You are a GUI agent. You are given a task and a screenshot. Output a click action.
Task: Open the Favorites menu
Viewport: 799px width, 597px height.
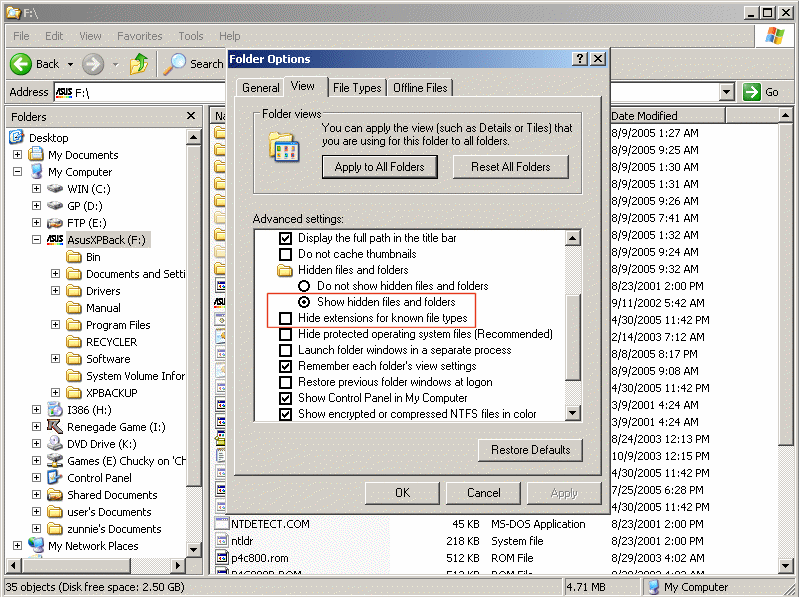tap(139, 36)
